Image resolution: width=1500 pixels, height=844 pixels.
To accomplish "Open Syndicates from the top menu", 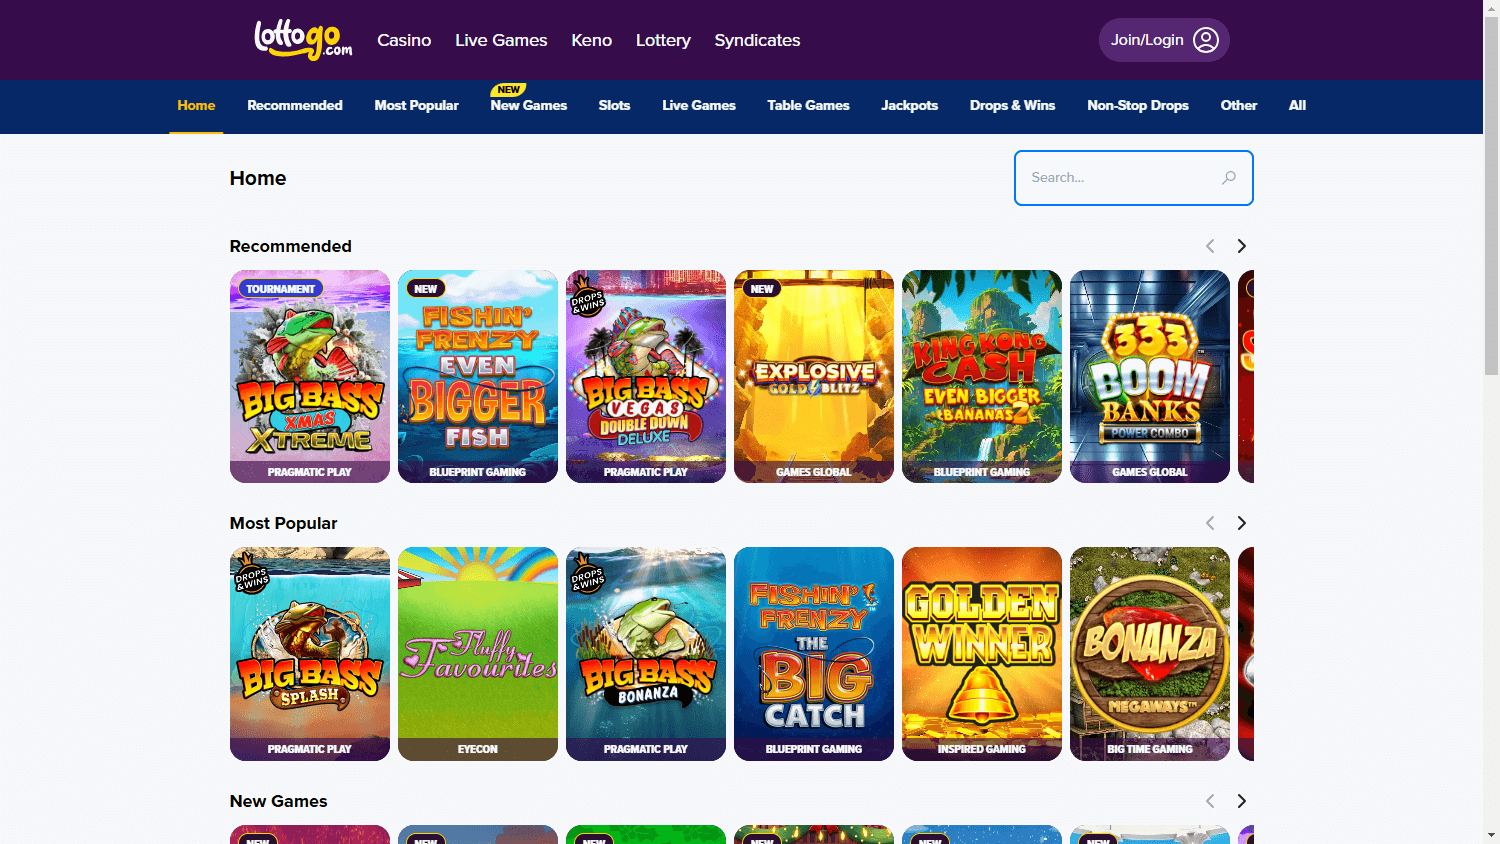I will tap(757, 40).
